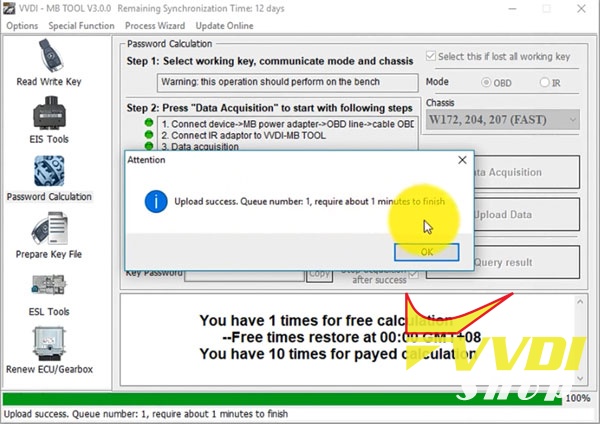
Task: Select the OBD mode radio button
Action: pyautogui.click(x=486, y=82)
